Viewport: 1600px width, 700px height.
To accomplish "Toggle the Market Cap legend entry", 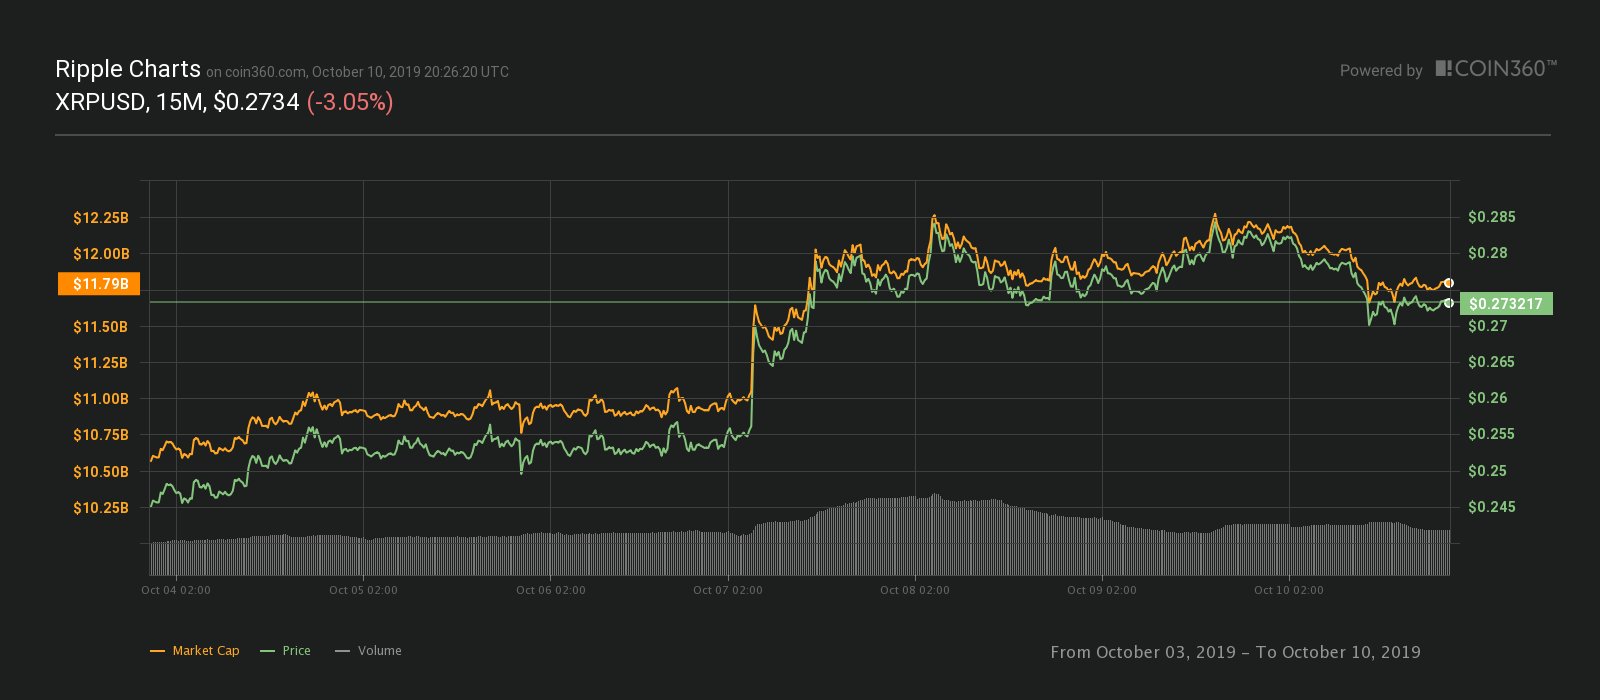I will (195, 651).
